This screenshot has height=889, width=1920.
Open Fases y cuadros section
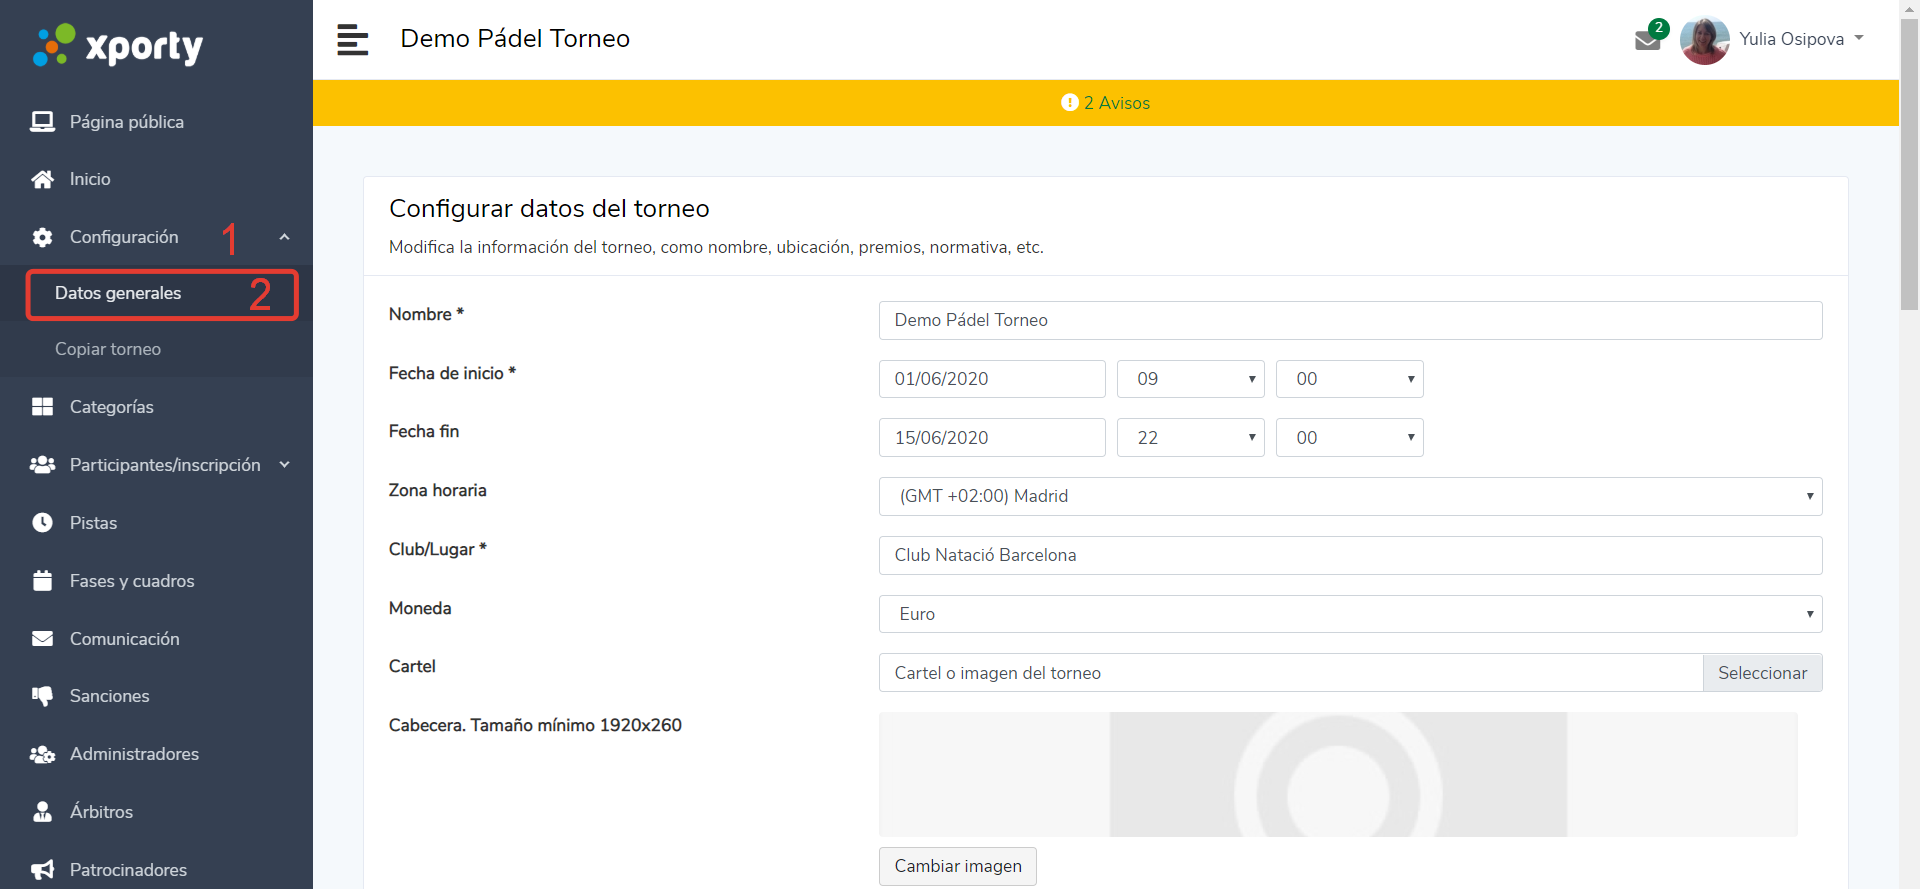tap(132, 581)
